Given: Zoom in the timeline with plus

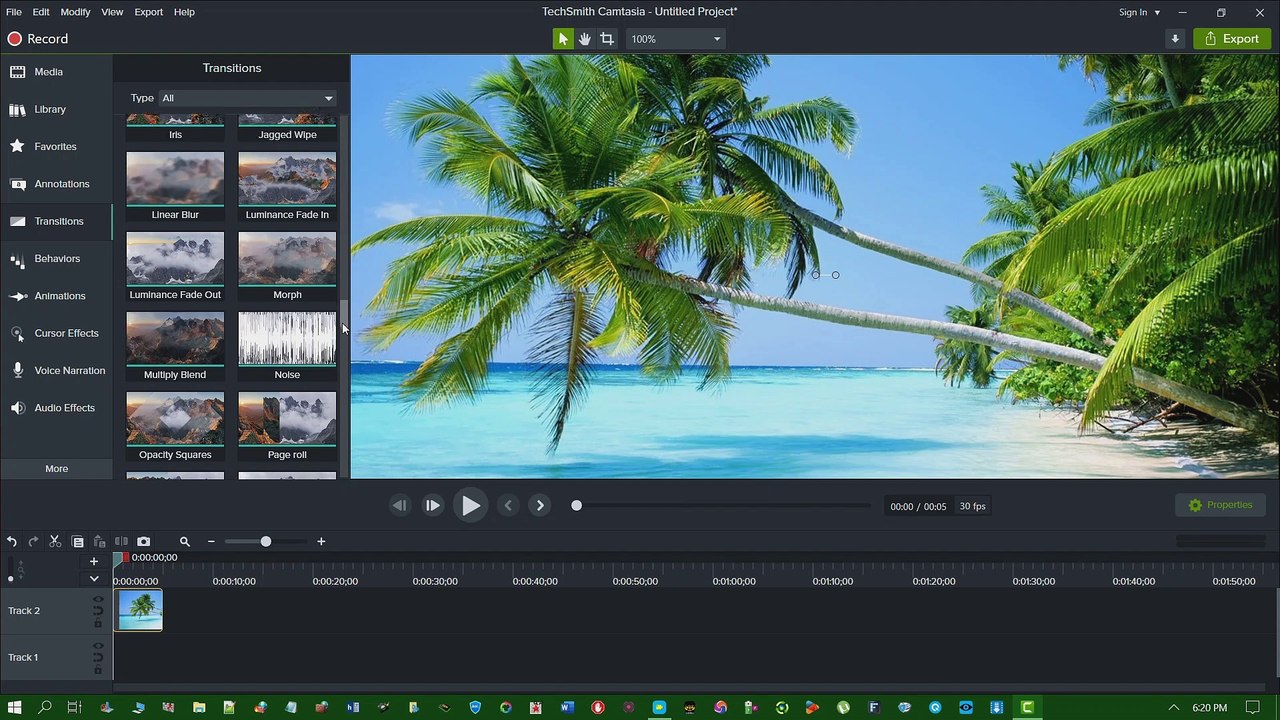Looking at the screenshot, I should click(x=321, y=541).
